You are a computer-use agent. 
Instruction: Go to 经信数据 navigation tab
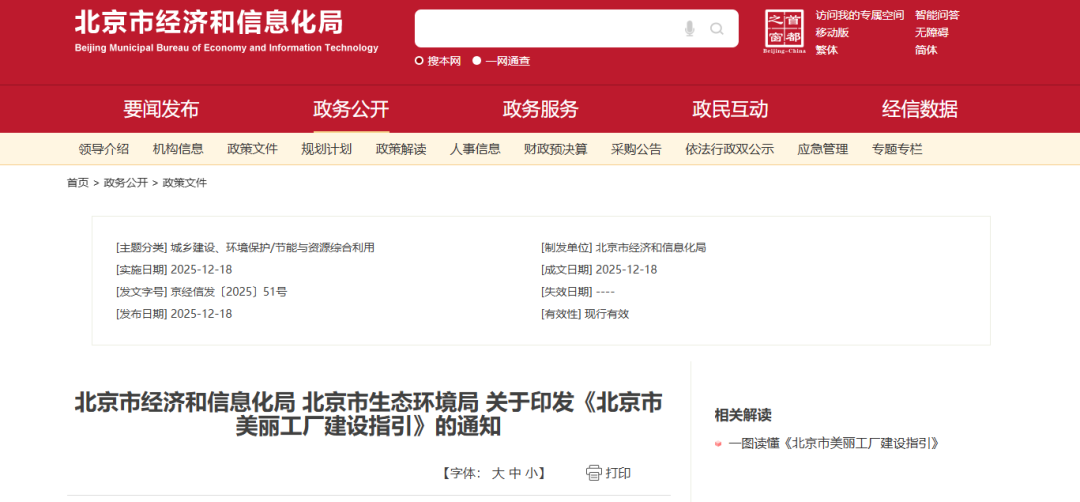pos(919,109)
